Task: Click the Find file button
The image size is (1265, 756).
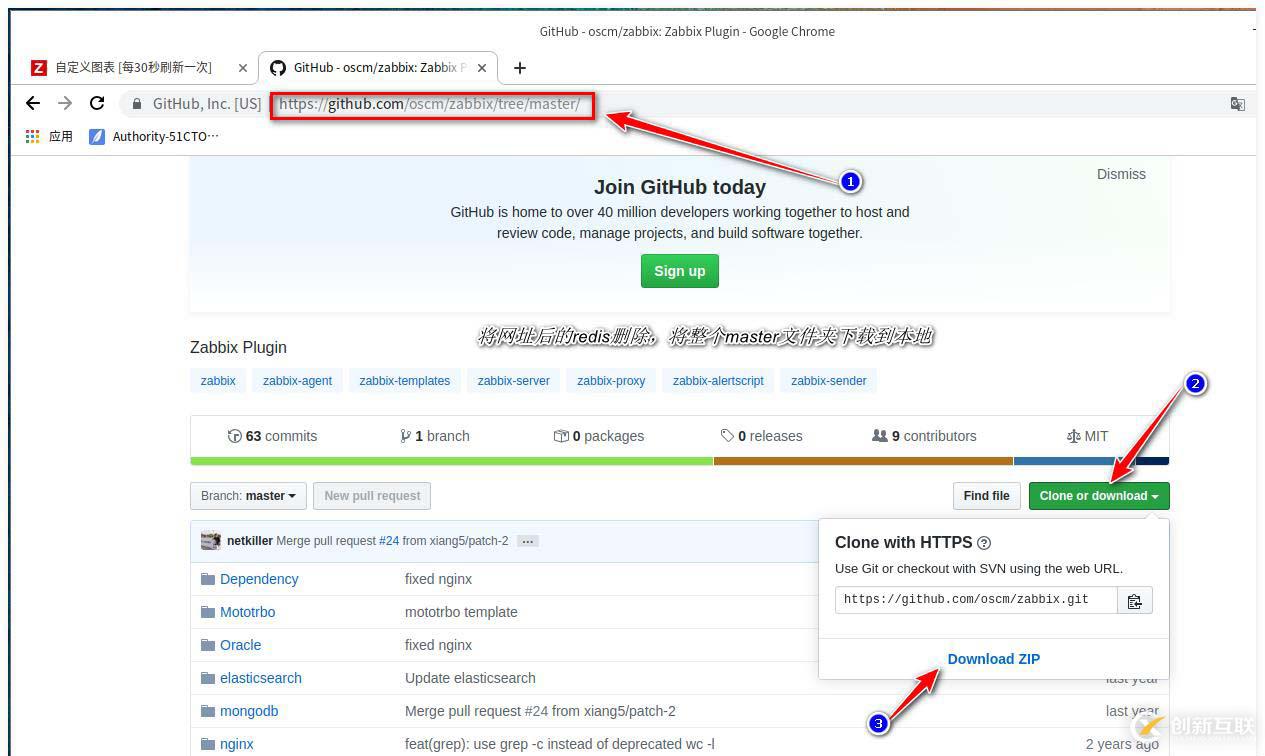Action: point(987,496)
